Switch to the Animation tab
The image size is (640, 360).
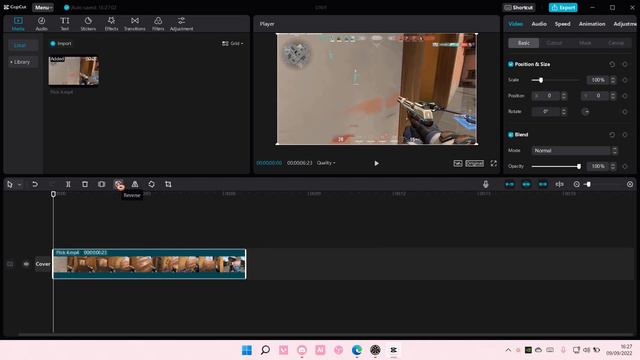point(592,24)
